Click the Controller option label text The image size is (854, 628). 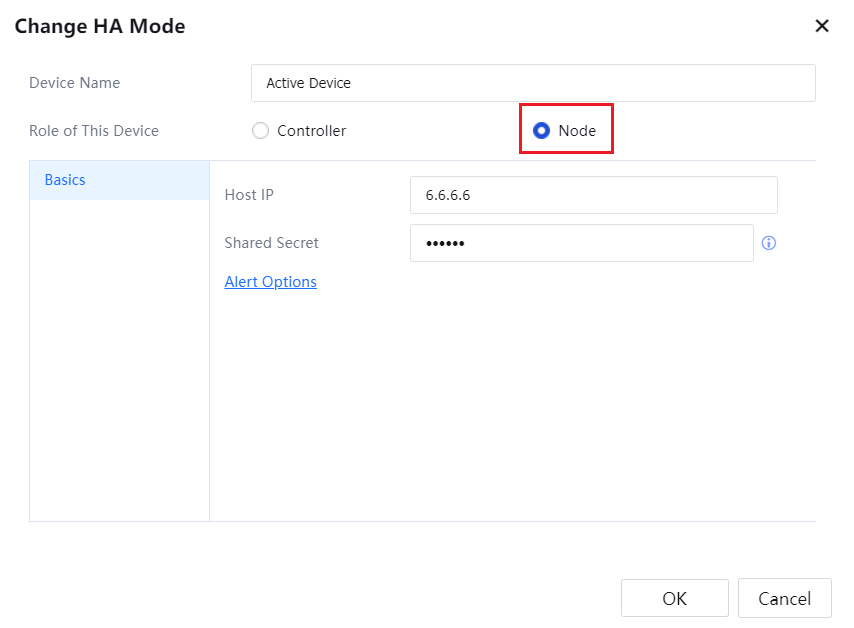point(311,131)
